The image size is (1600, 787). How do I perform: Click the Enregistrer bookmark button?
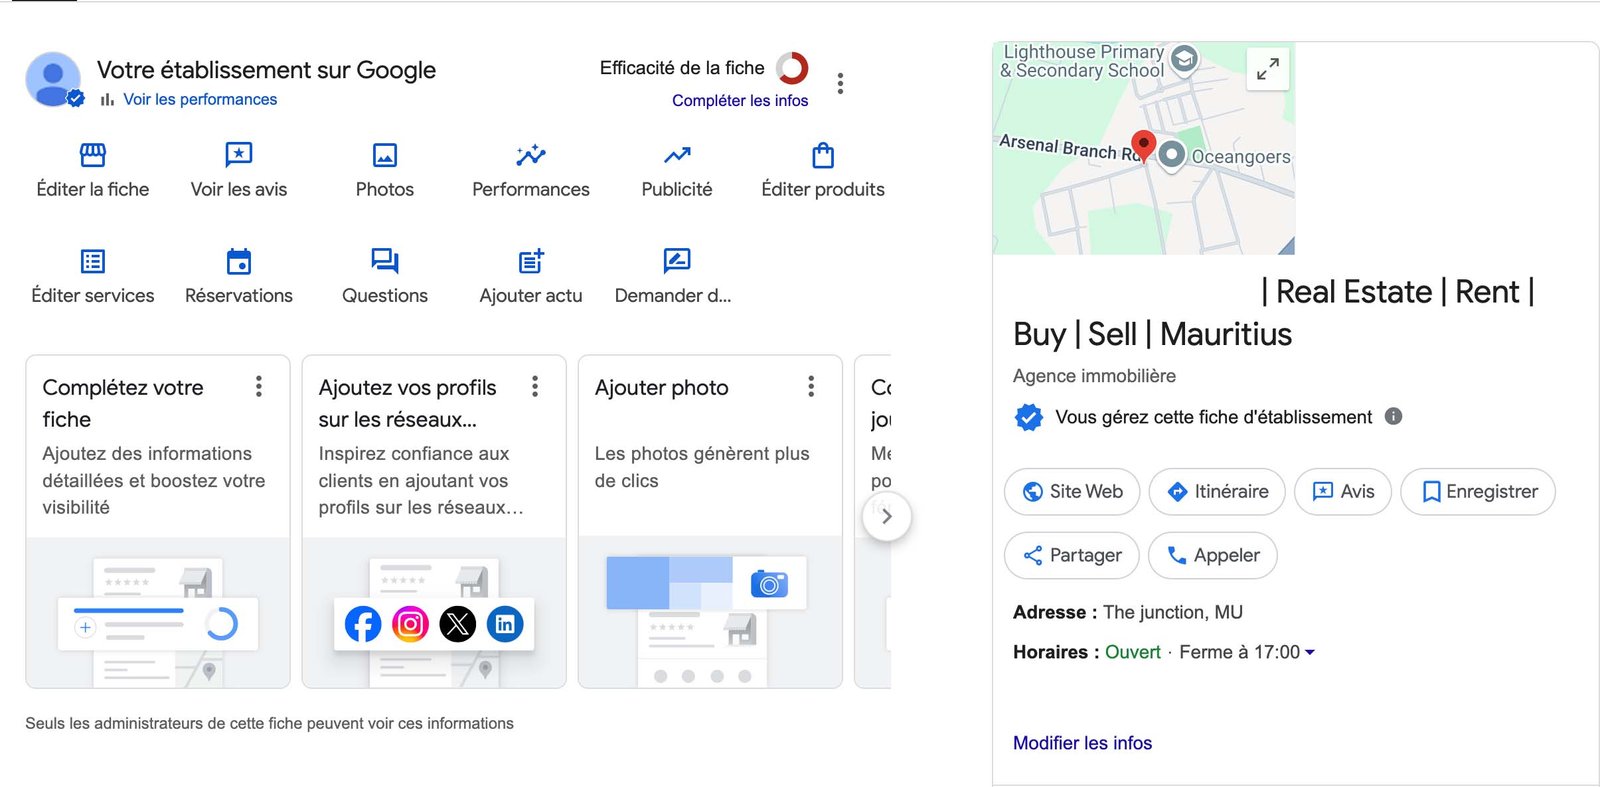pos(1478,492)
